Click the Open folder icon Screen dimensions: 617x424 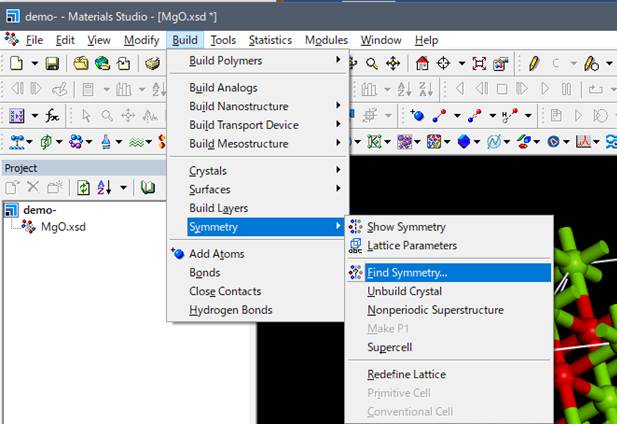(x=81, y=63)
